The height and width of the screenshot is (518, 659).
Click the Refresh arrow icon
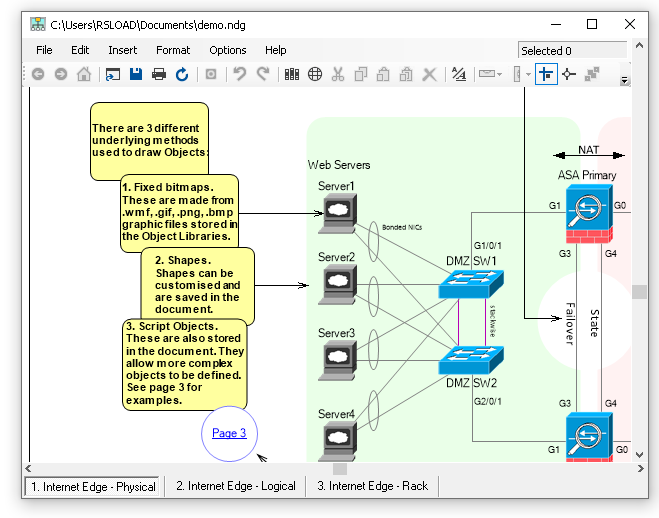point(182,74)
